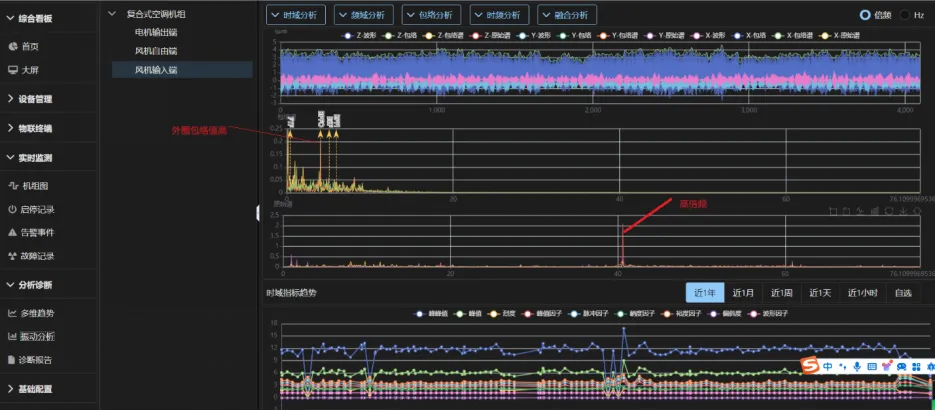Expand the 融合分析 dropdown
The height and width of the screenshot is (411, 935).
coord(567,15)
